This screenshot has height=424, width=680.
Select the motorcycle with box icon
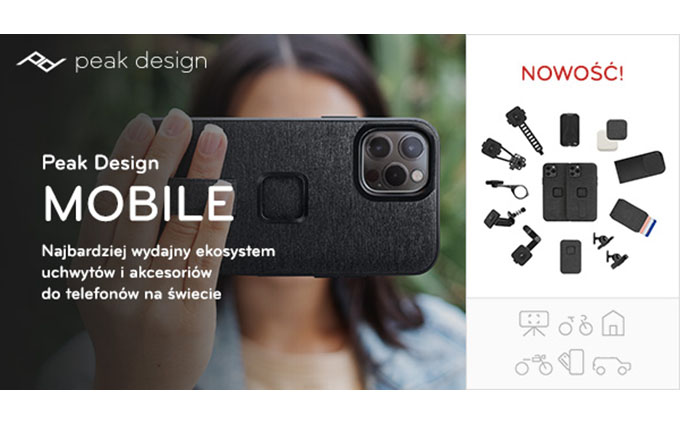coord(534,364)
